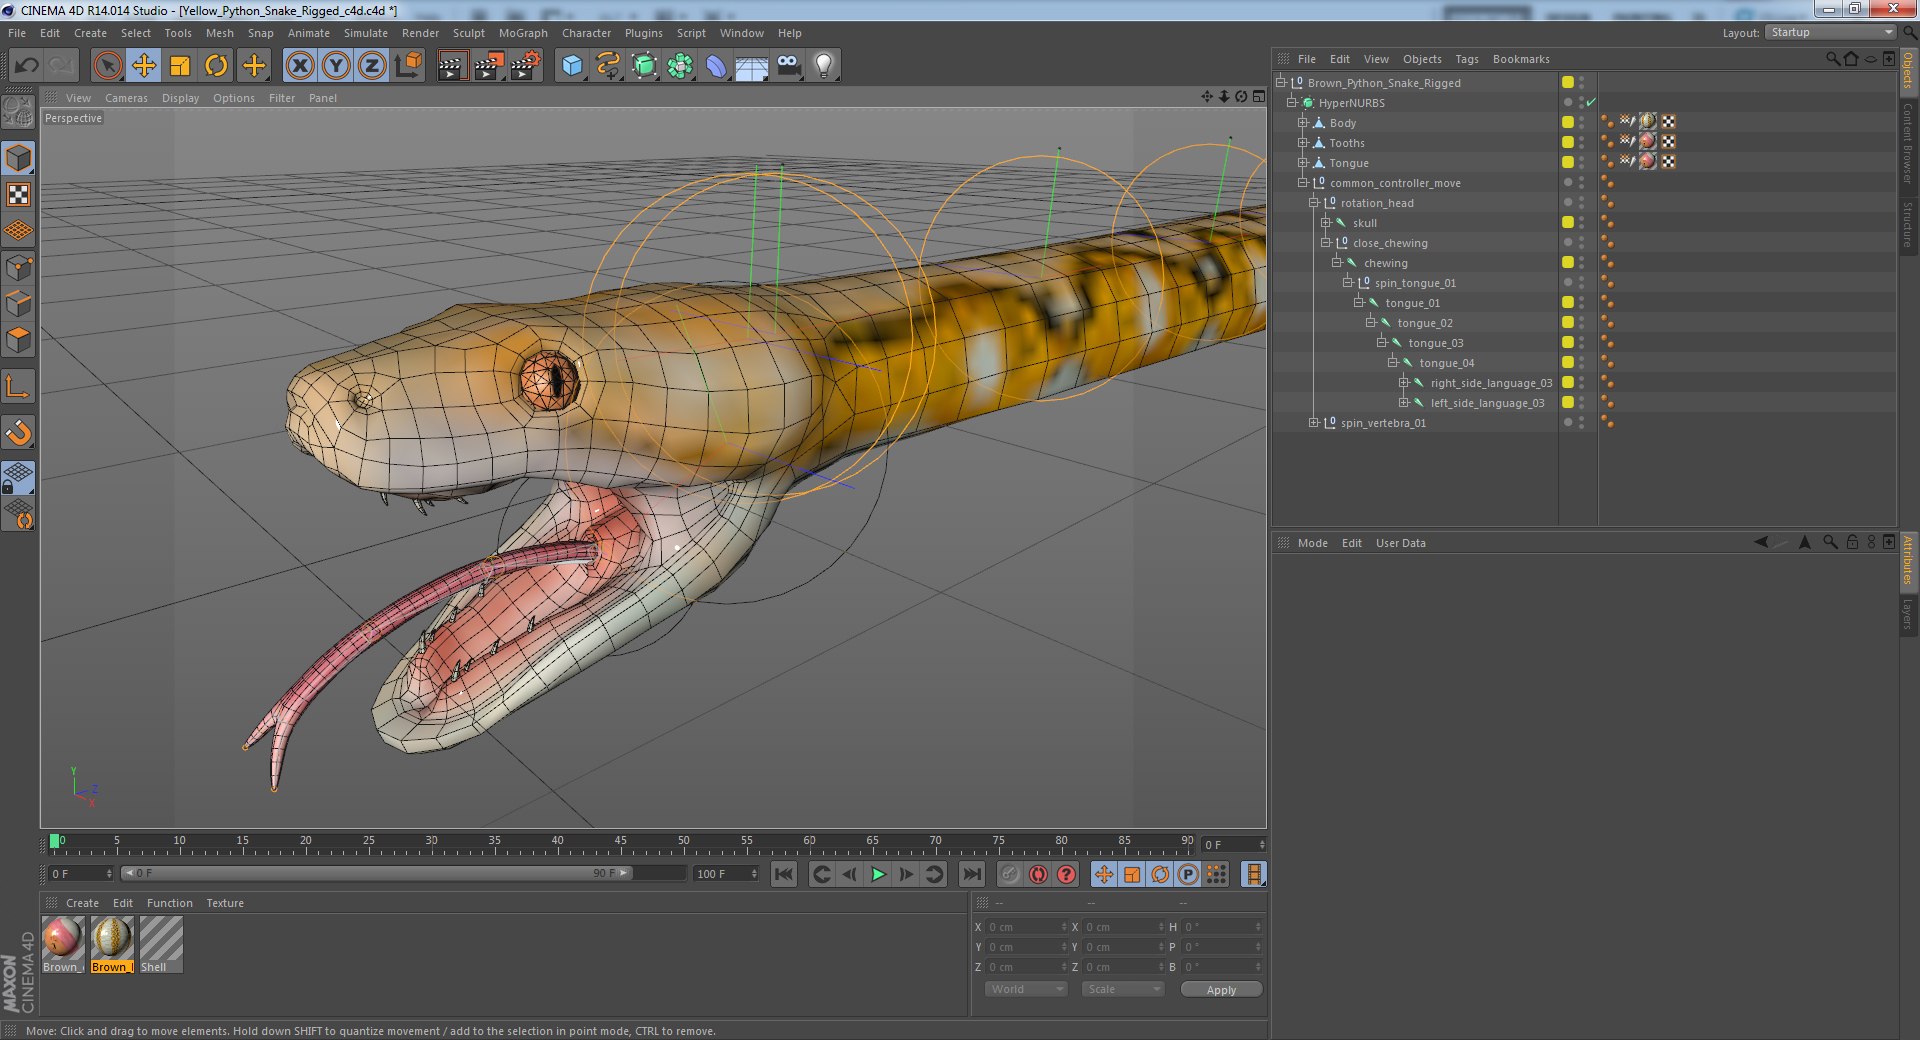Add a HyperNURBS generator object
This screenshot has height=1040, width=1920.
[x=645, y=66]
